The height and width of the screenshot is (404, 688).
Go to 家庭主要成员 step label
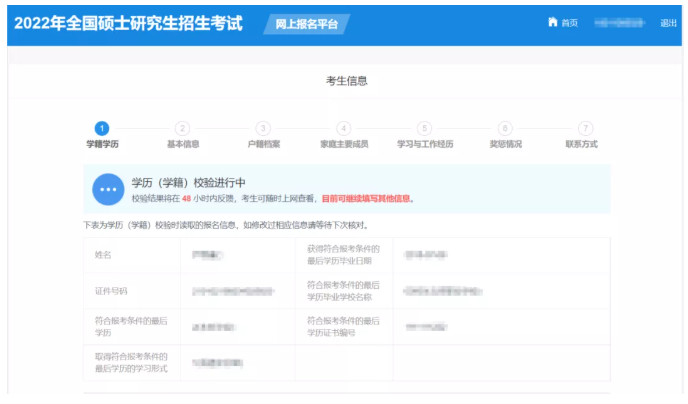pyautogui.click(x=344, y=144)
